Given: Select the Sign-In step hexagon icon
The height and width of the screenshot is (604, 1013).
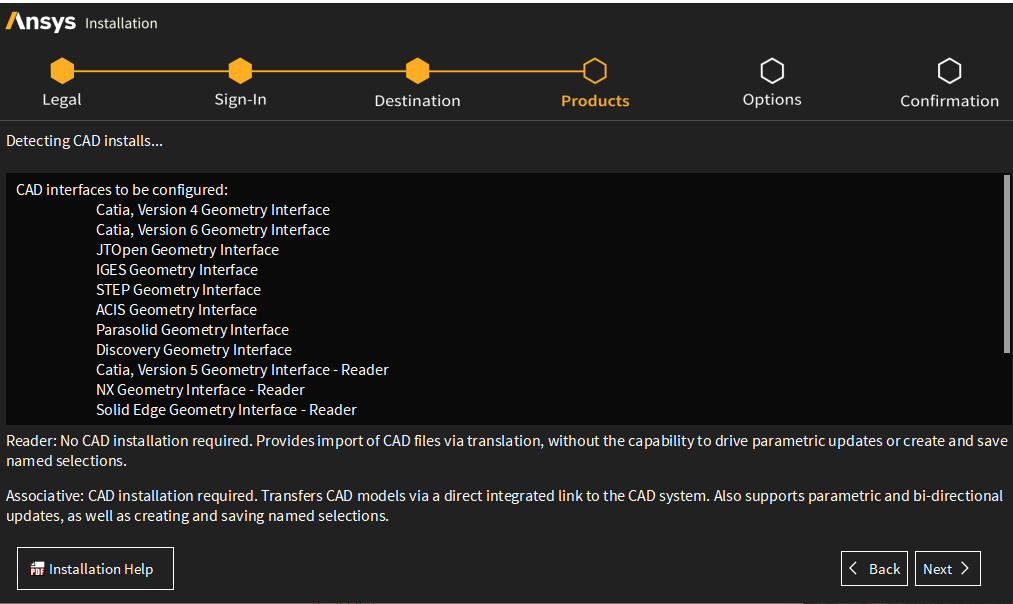Looking at the screenshot, I should (240, 71).
